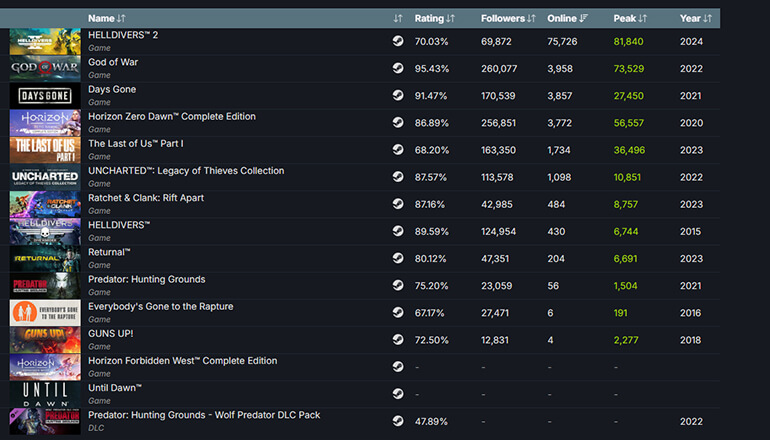Click the 81,840 peak value for HELLDIVERS 2
Viewport: 770px width, 440px height.
click(x=628, y=41)
